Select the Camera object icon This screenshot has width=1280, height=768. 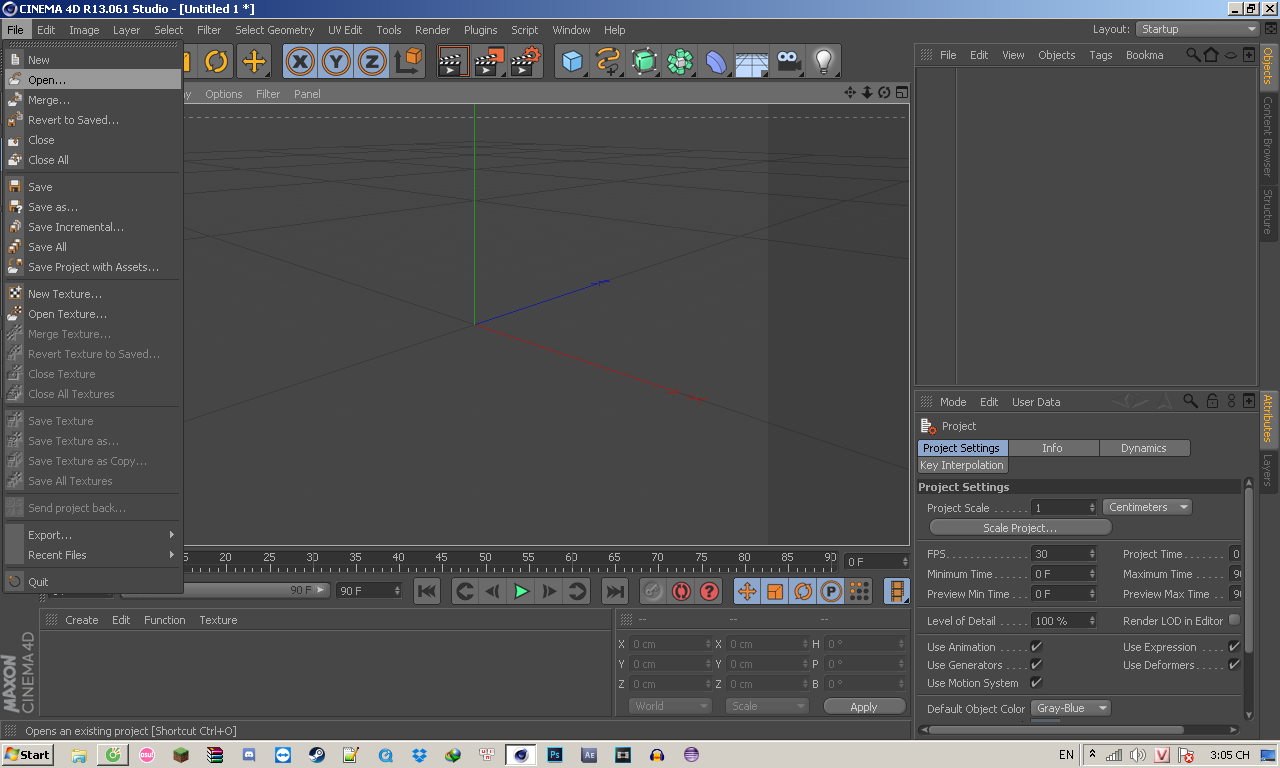789,62
